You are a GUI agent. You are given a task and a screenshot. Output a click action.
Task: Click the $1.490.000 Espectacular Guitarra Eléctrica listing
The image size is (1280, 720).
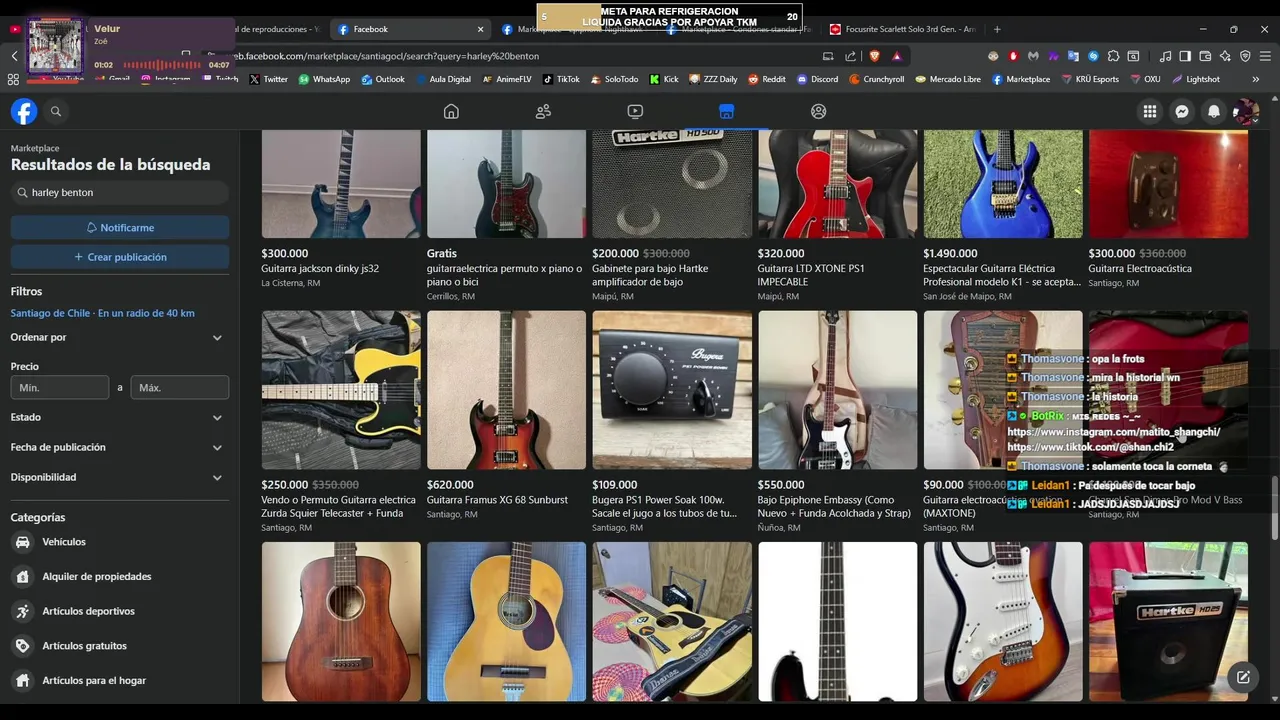coord(1003,214)
